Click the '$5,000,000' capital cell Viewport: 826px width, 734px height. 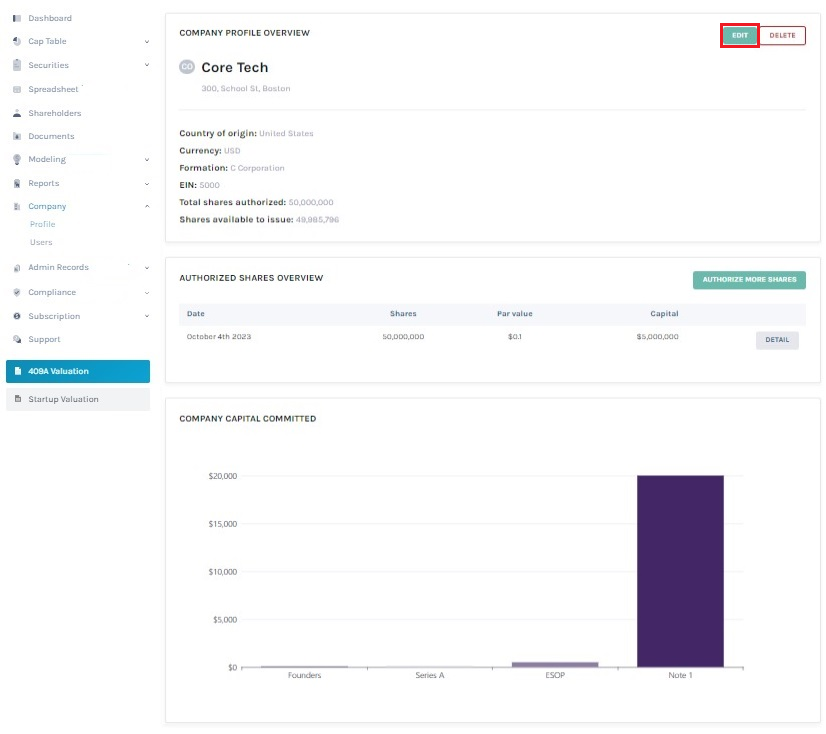coord(657,337)
